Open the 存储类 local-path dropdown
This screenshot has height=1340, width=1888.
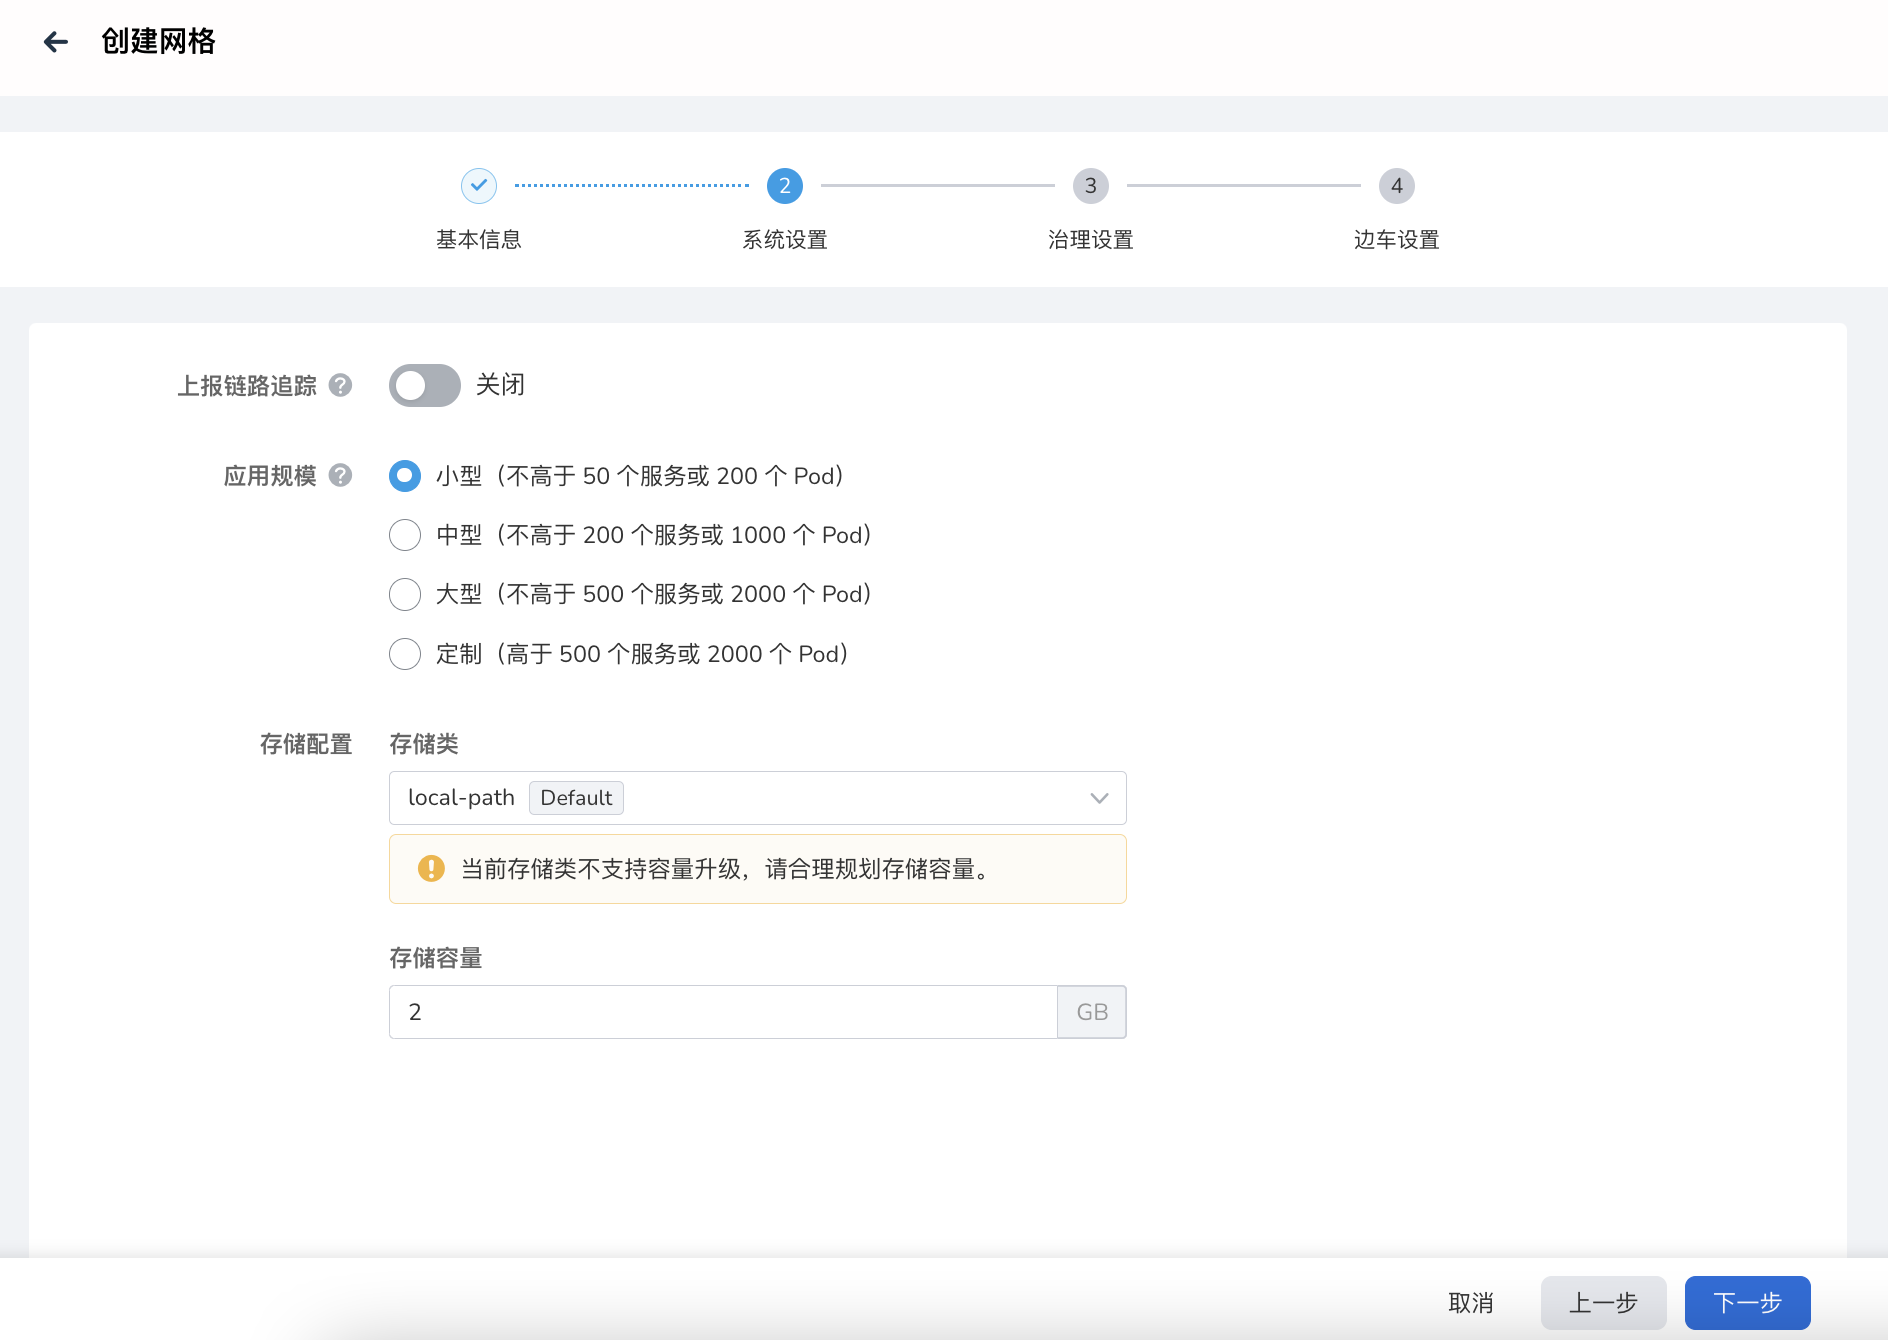tap(758, 798)
